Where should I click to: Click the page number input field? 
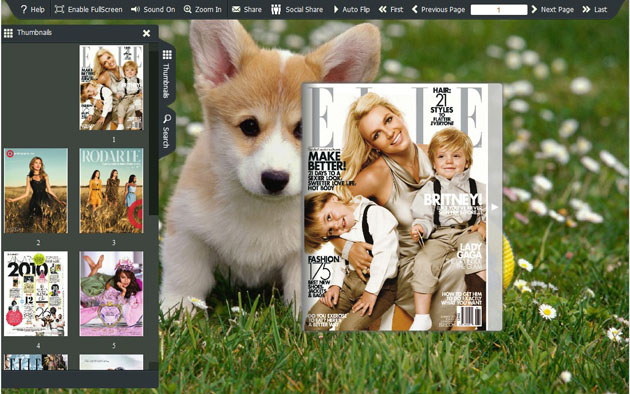pos(499,10)
